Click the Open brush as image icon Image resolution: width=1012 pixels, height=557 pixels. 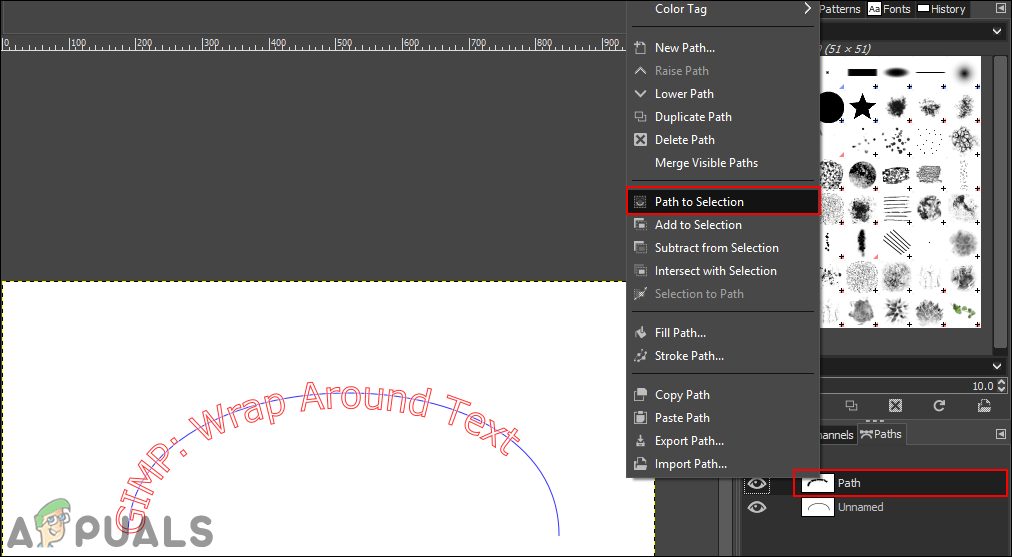tap(983, 406)
